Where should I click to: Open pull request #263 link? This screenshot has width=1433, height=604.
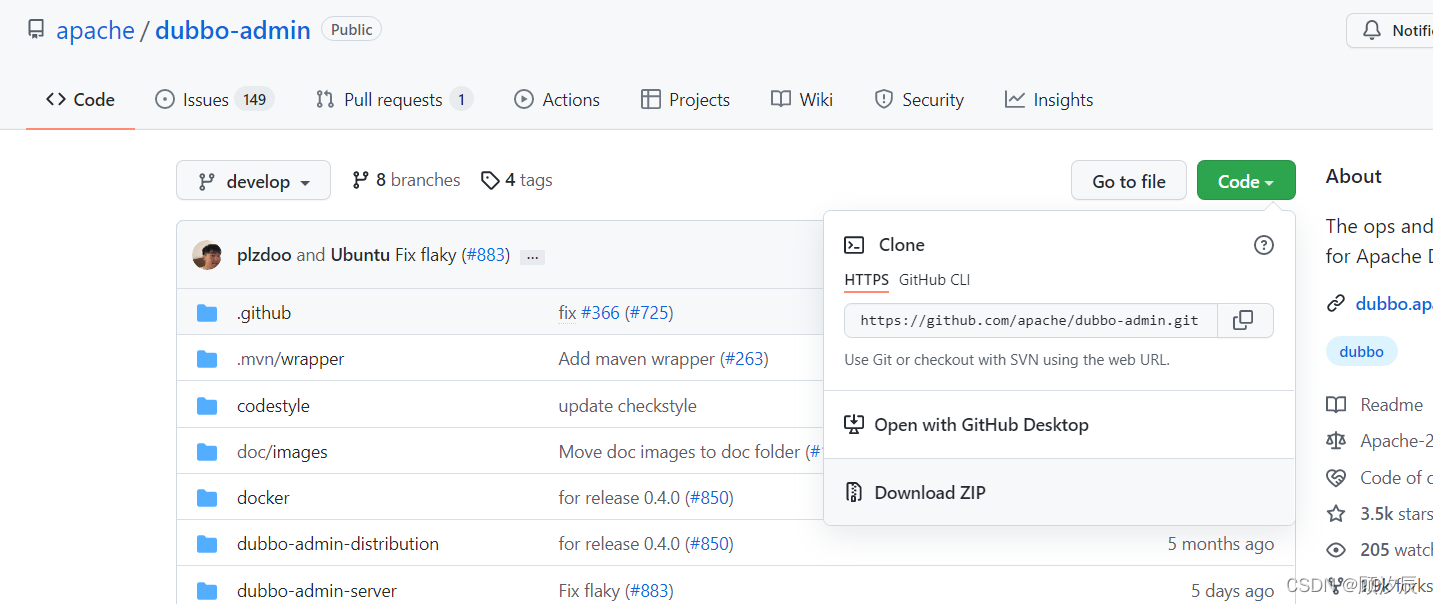tap(744, 359)
